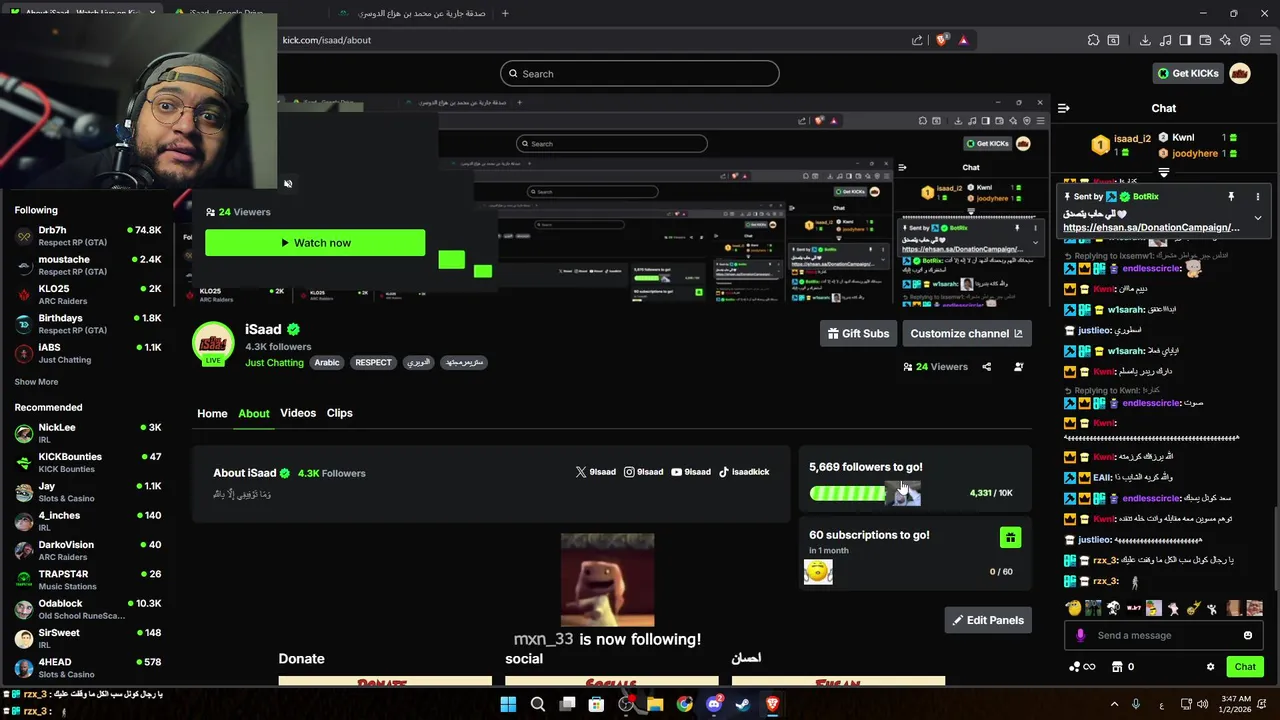The image size is (1280, 720).
Task: Open KICKBounties recommended channel
Action: (x=88, y=462)
